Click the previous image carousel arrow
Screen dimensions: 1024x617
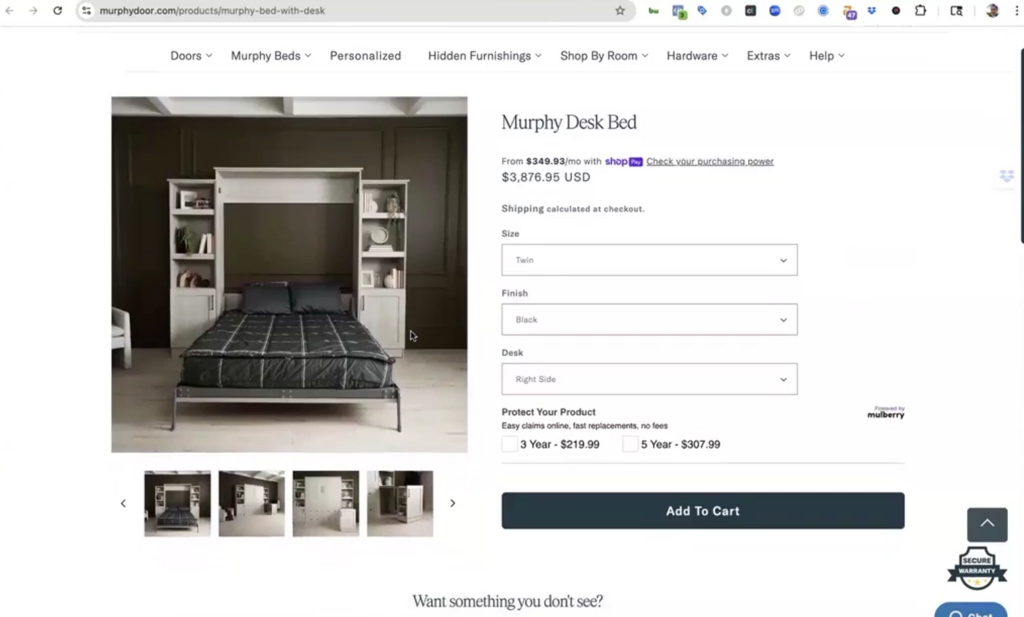pyautogui.click(x=123, y=503)
